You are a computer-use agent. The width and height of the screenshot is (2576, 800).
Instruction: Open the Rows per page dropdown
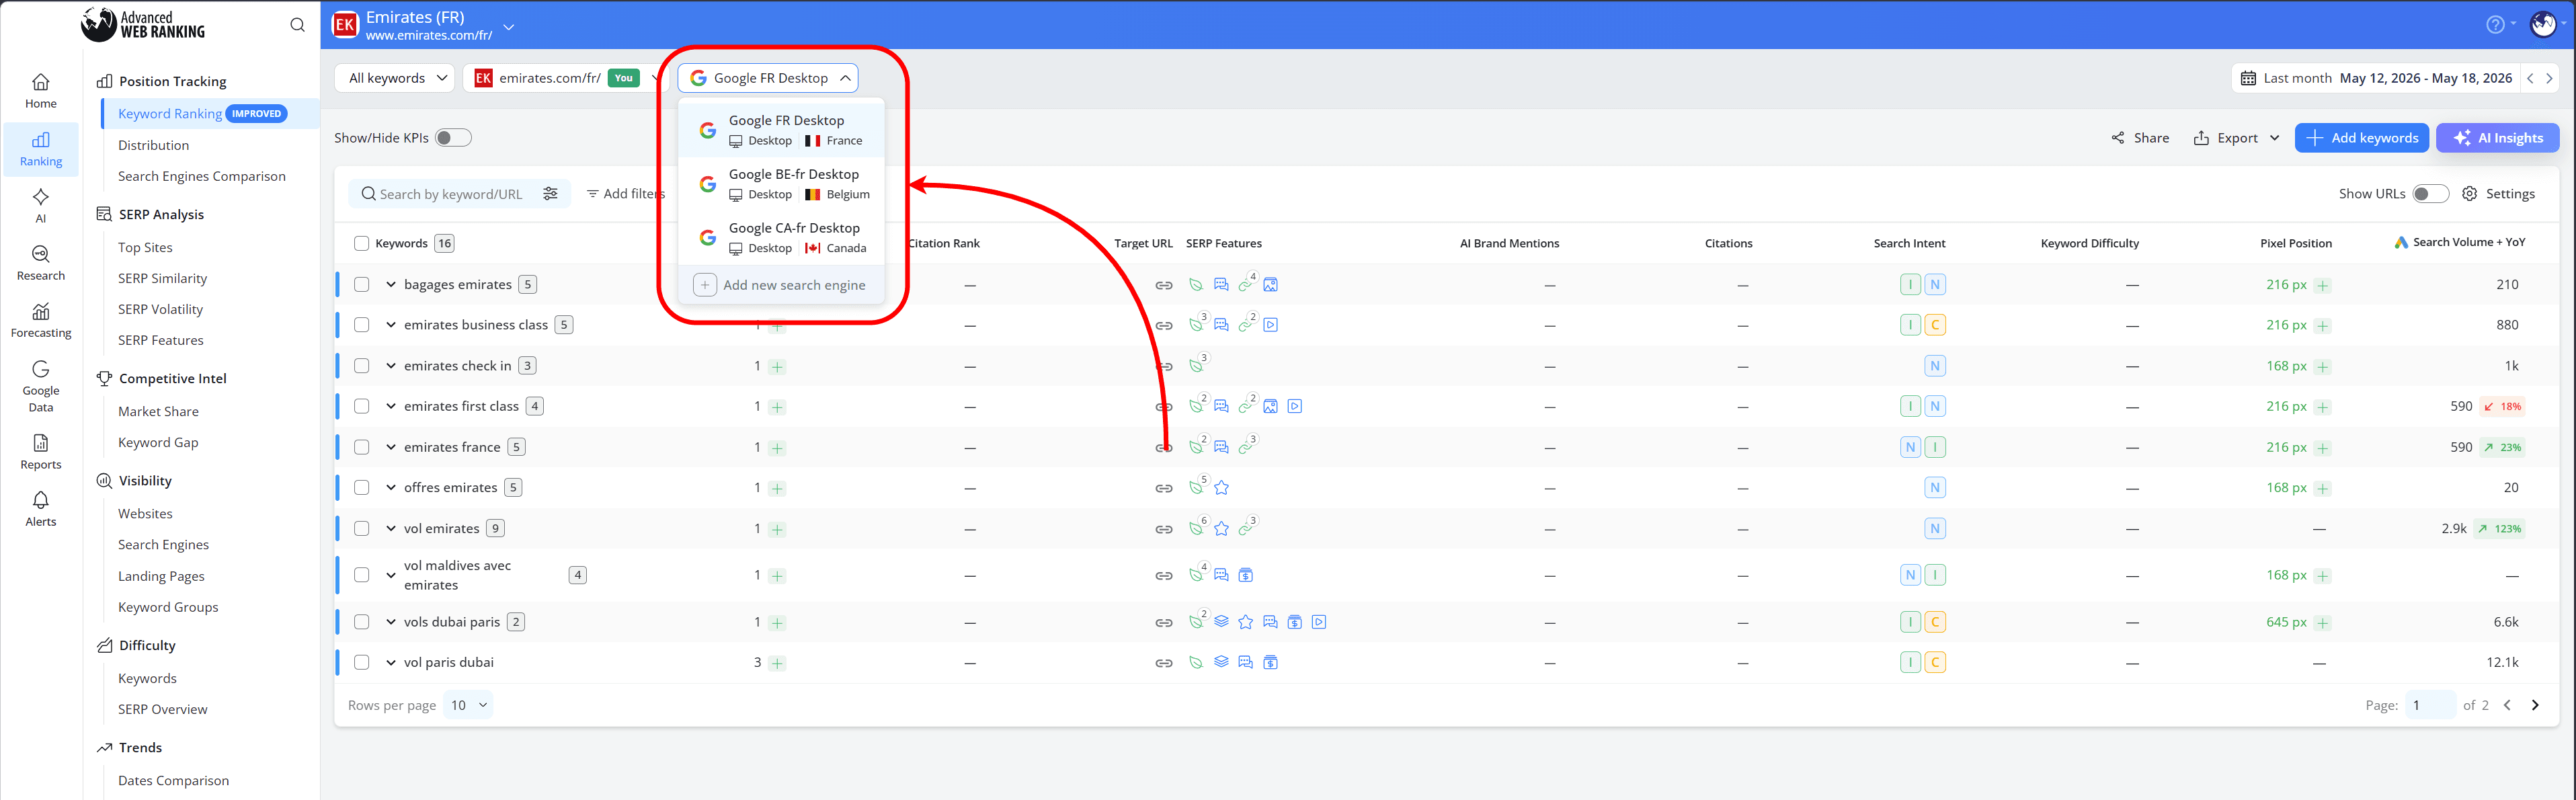pyautogui.click(x=468, y=705)
